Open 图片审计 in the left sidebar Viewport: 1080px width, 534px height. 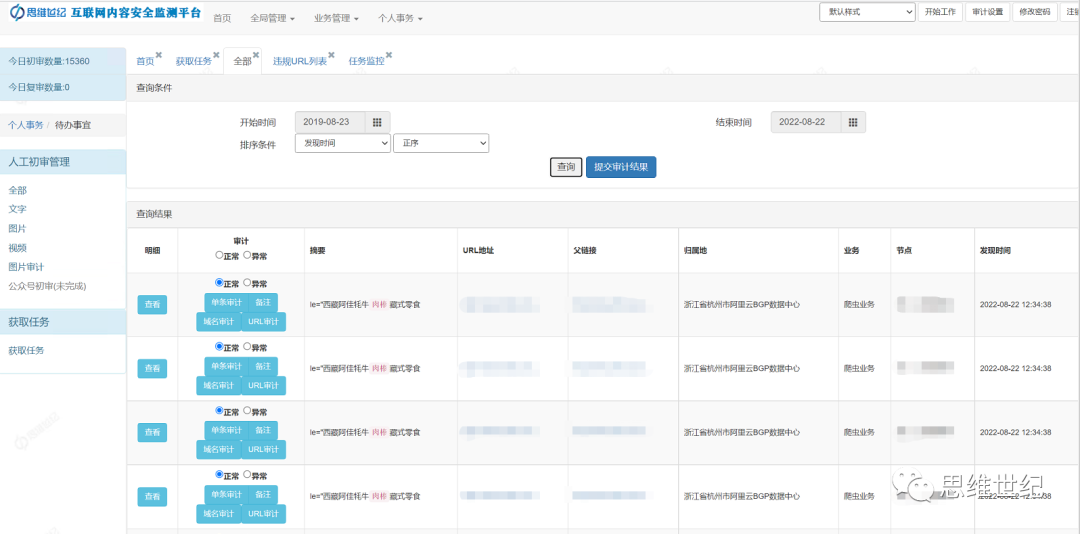pos(26,267)
